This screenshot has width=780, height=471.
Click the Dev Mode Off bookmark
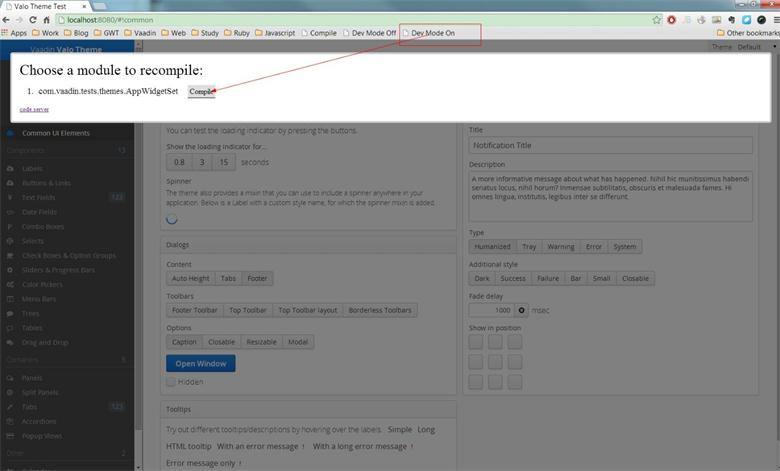click(369, 33)
